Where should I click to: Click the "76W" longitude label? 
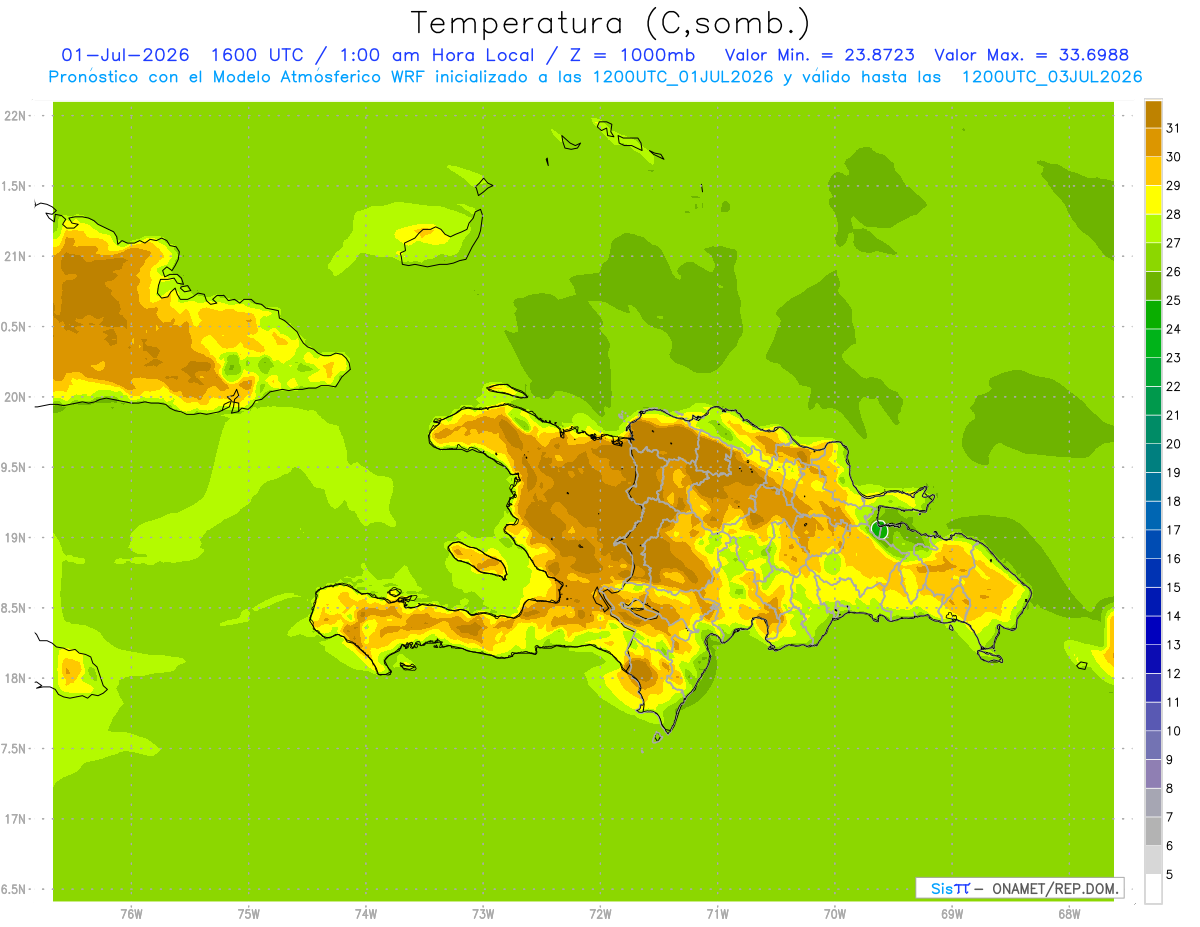coord(131,914)
